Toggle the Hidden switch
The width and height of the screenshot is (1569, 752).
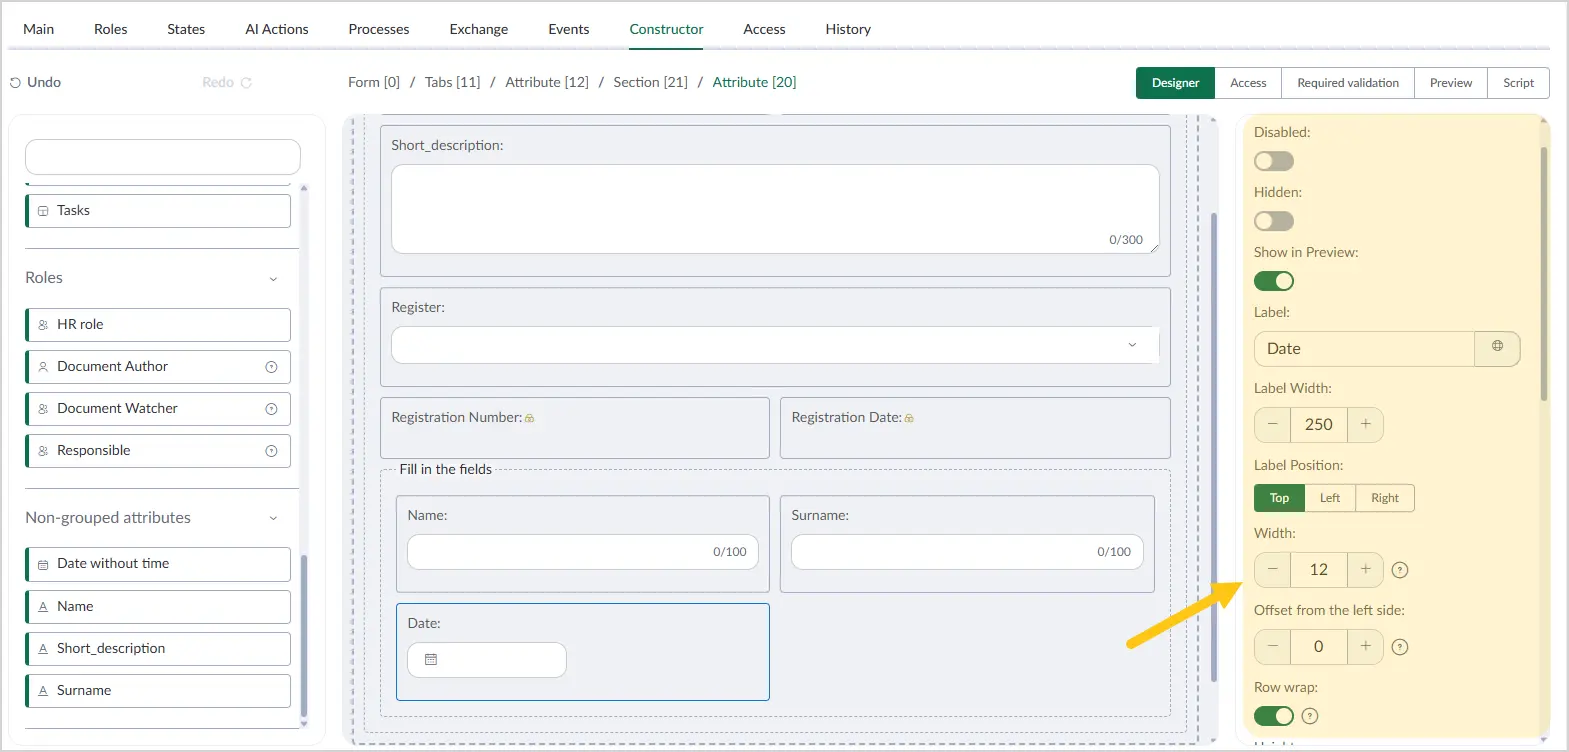(1274, 221)
